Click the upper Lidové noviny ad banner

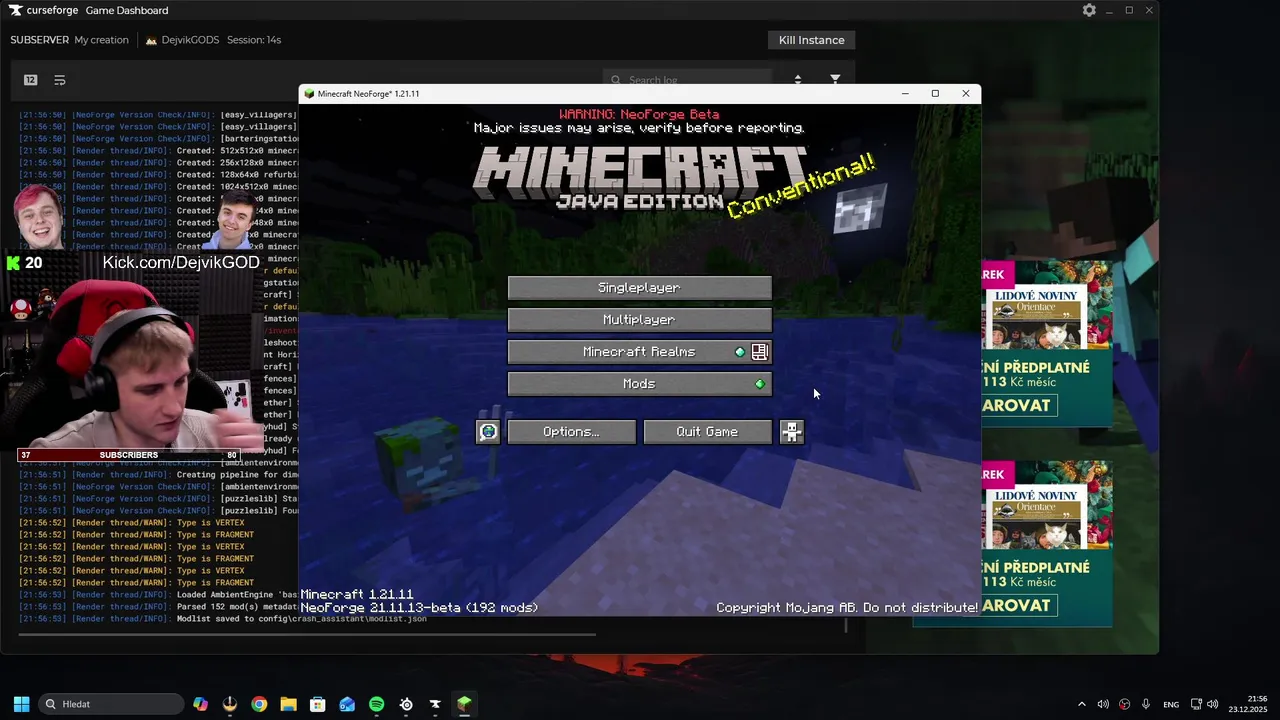(1047, 343)
